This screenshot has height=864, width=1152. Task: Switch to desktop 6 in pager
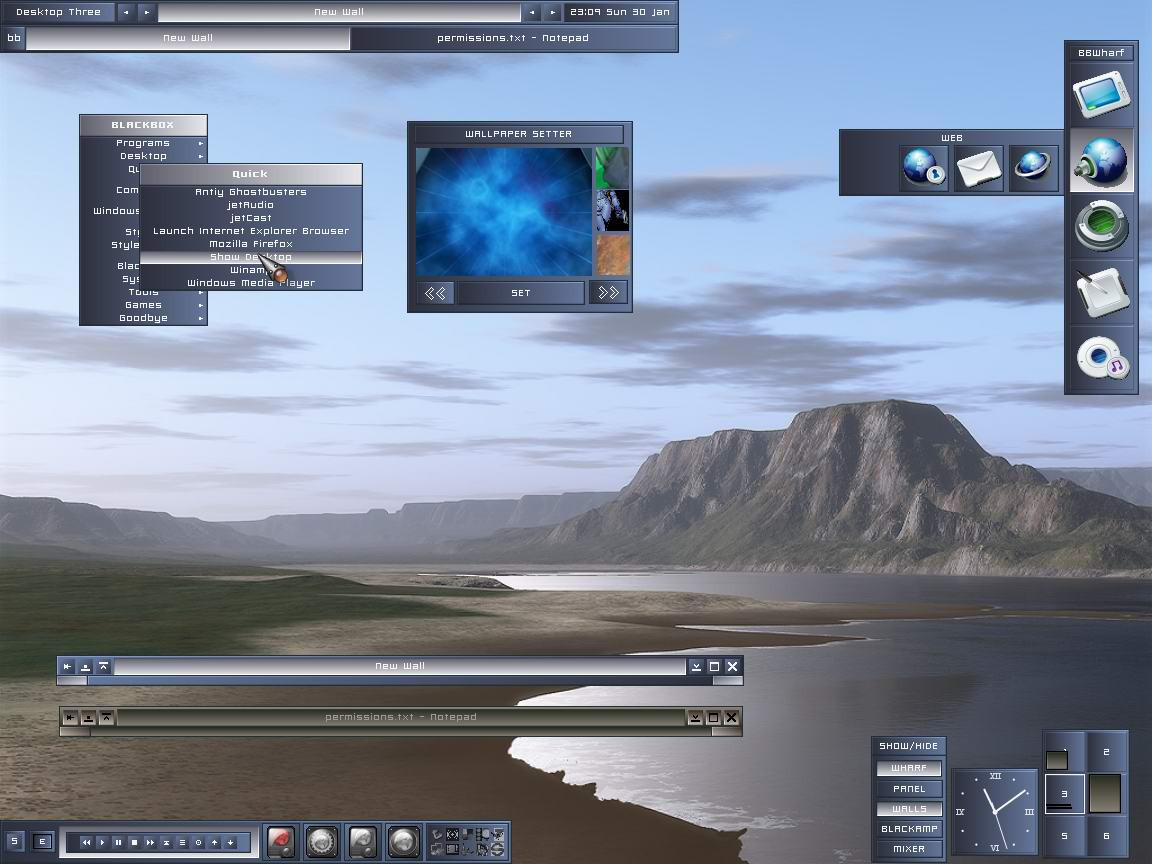tap(1106, 836)
